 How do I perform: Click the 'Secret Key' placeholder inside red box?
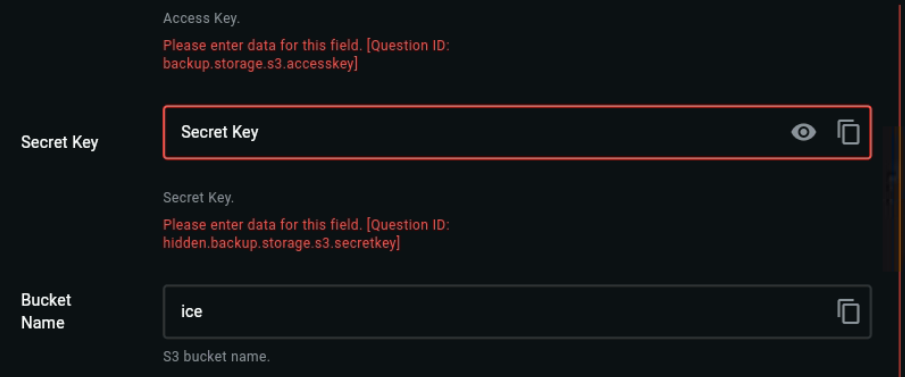pyautogui.click(x=220, y=132)
